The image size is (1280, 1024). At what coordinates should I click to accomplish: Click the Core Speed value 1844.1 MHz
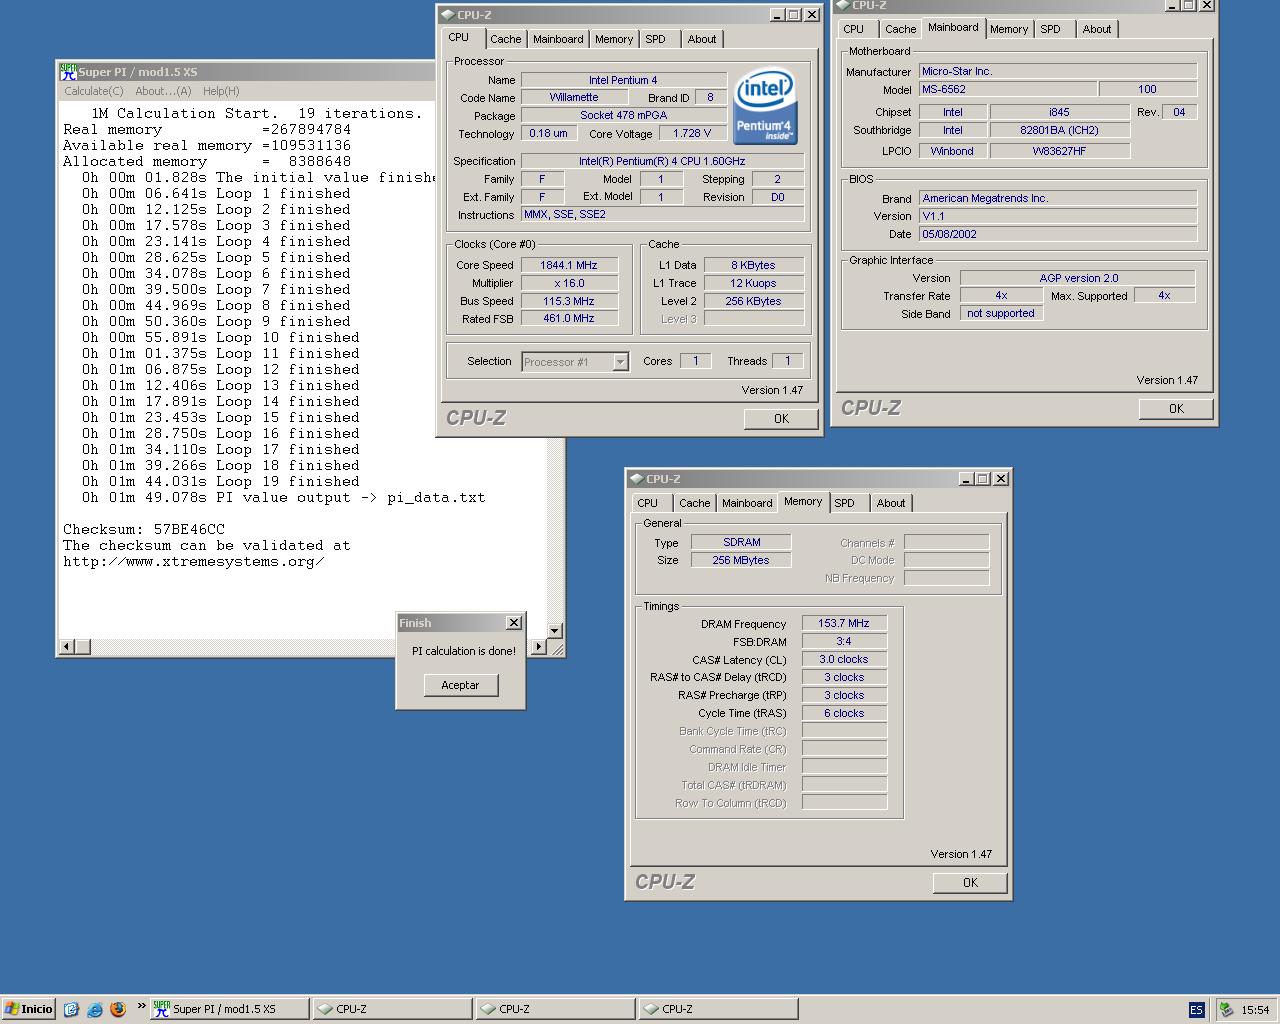tap(569, 265)
